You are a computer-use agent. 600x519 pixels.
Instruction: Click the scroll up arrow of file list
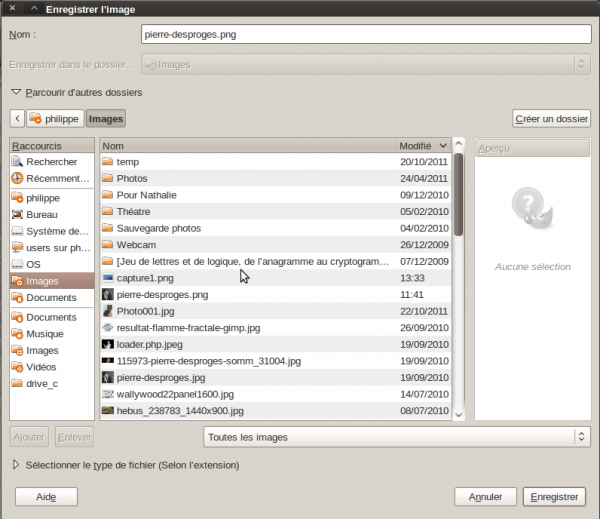(458, 144)
